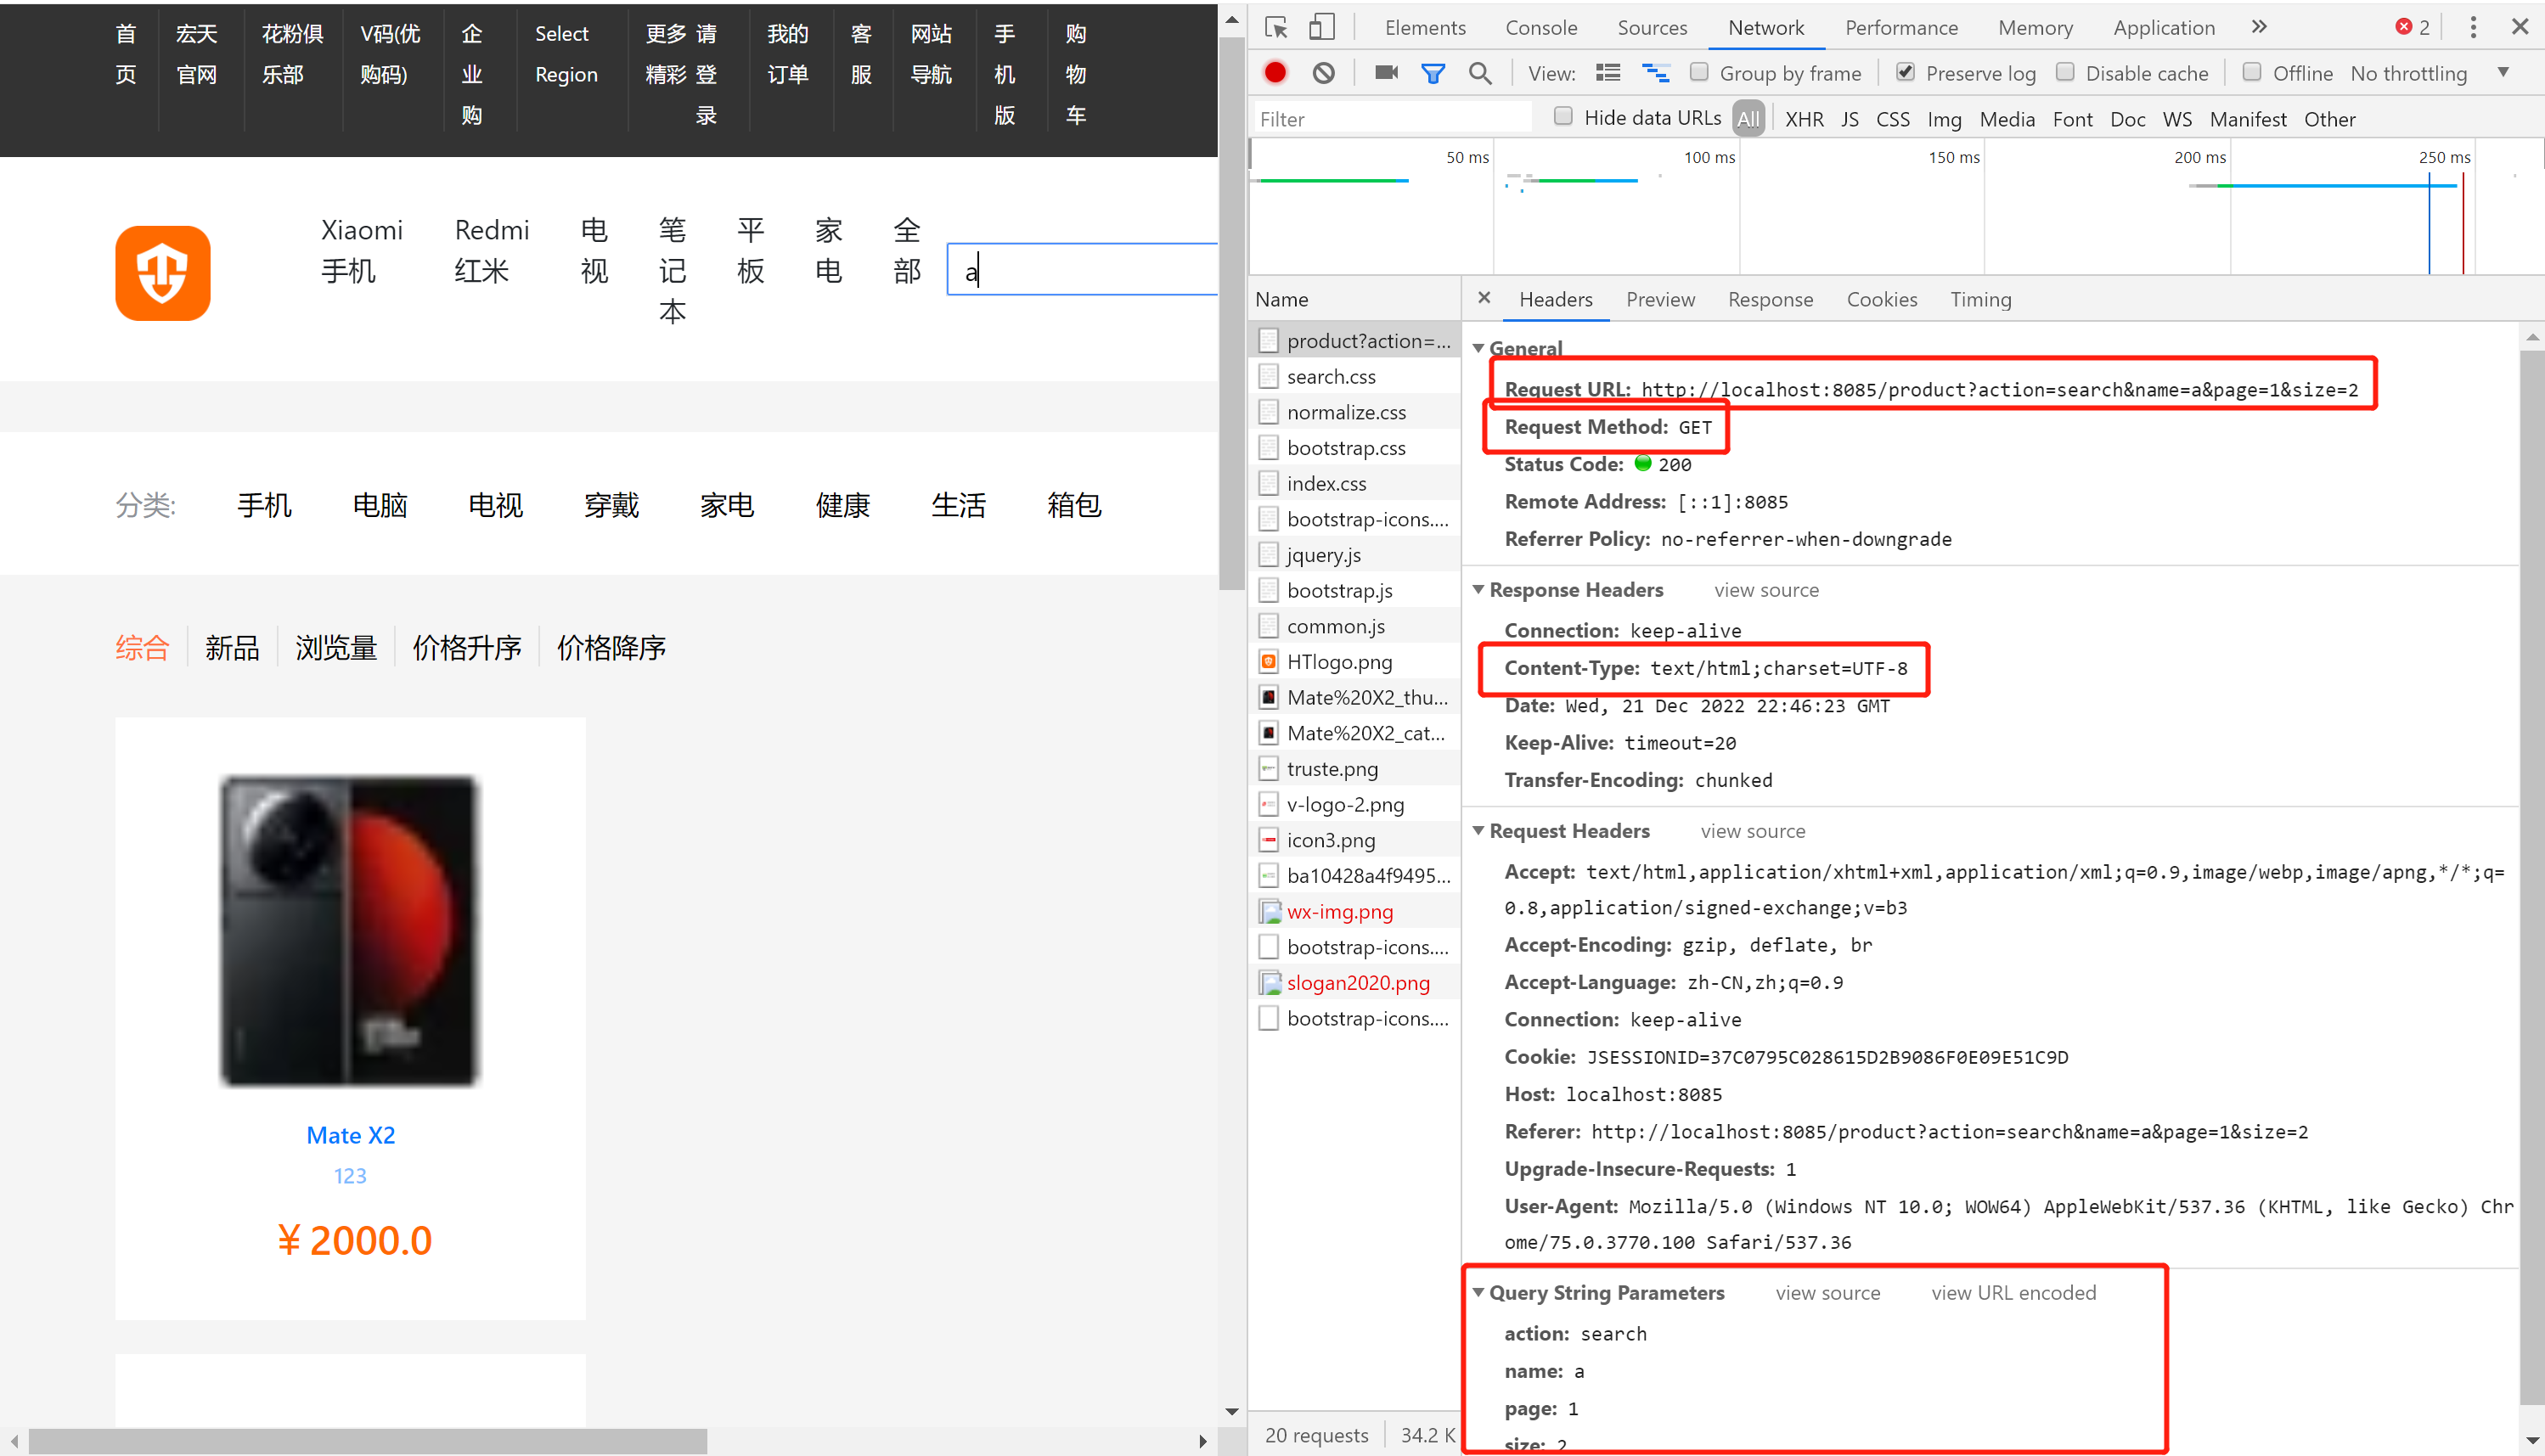Image resolution: width=2545 pixels, height=1456 pixels.
Task: Toggle the network filter funnel icon
Action: pyautogui.click(x=1433, y=73)
